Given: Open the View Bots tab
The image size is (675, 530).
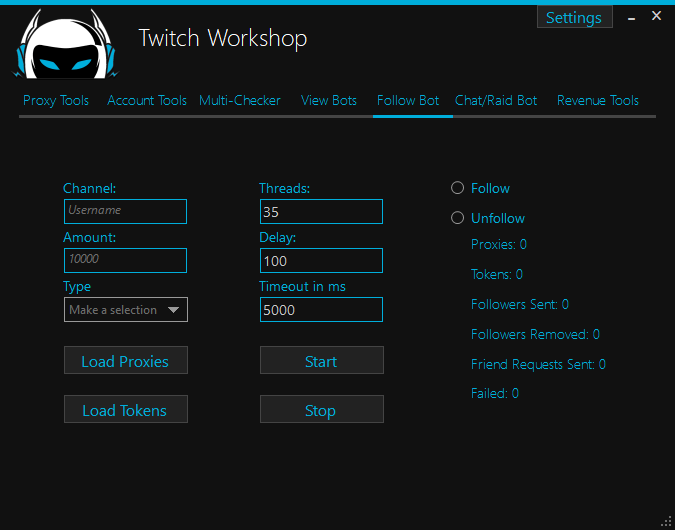Looking at the screenshot, I should 329,100.
